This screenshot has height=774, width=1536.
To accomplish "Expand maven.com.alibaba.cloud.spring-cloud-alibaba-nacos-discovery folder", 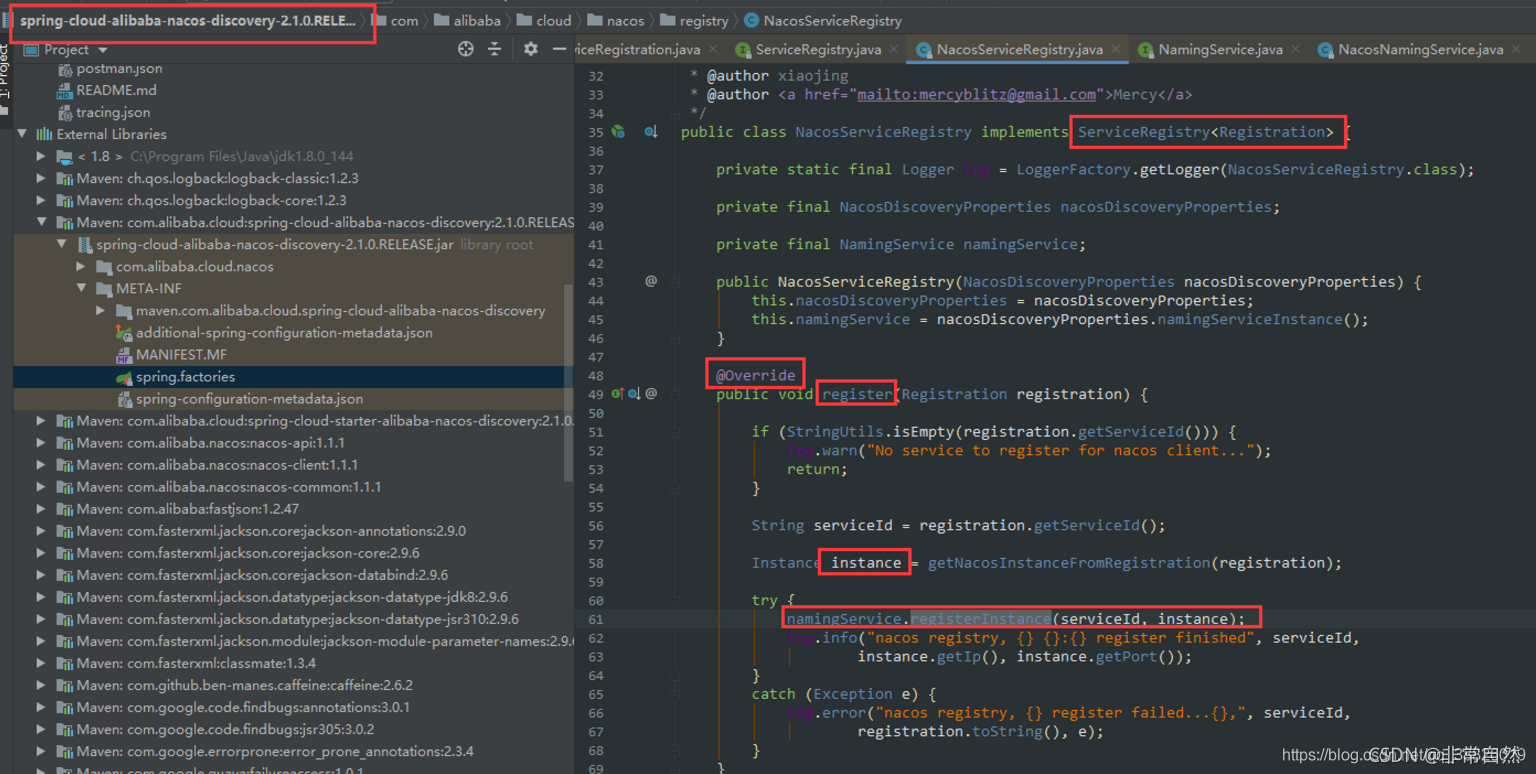I will [101, 310].
